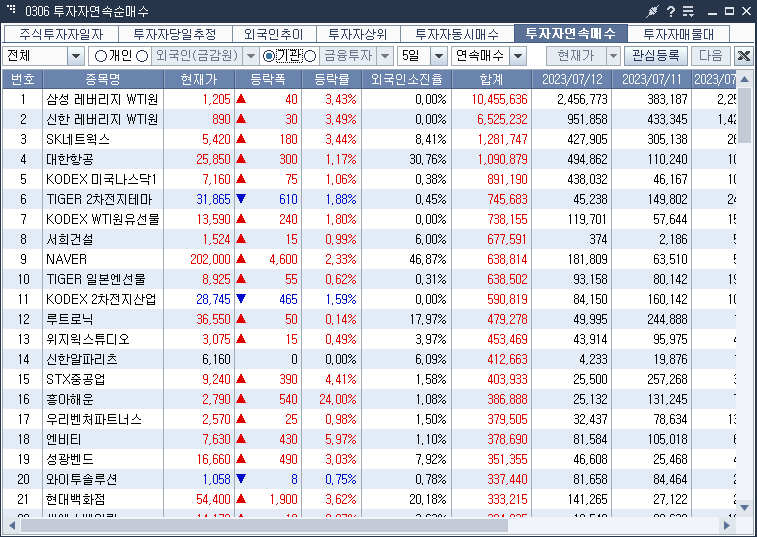Click the down-triangle indicator in KODEX 2차전지산업 row
Screen dimensions: 757x537
pos(241,298)
